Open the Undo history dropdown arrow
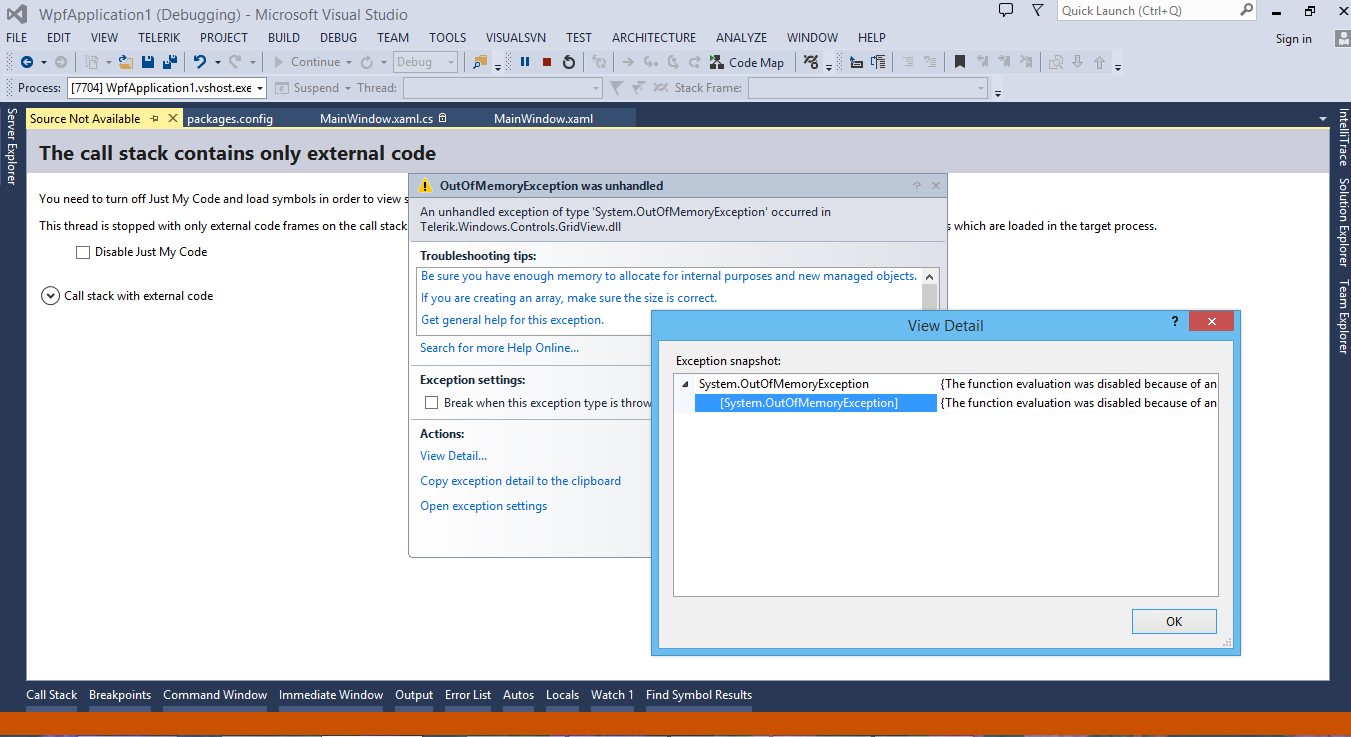Image resolution: width=1351 pixels, height=737 pixels. tap(216, 62)
